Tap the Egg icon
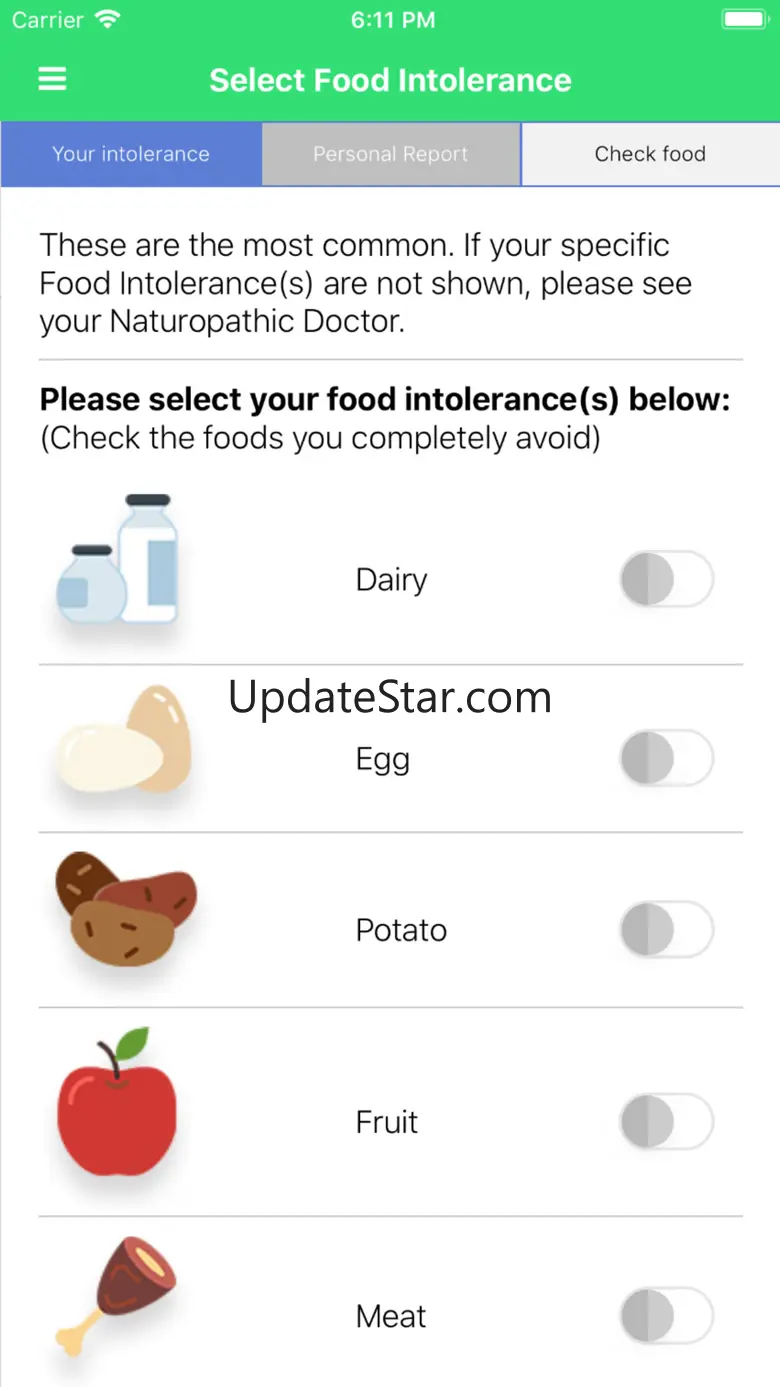 [122, 742]
